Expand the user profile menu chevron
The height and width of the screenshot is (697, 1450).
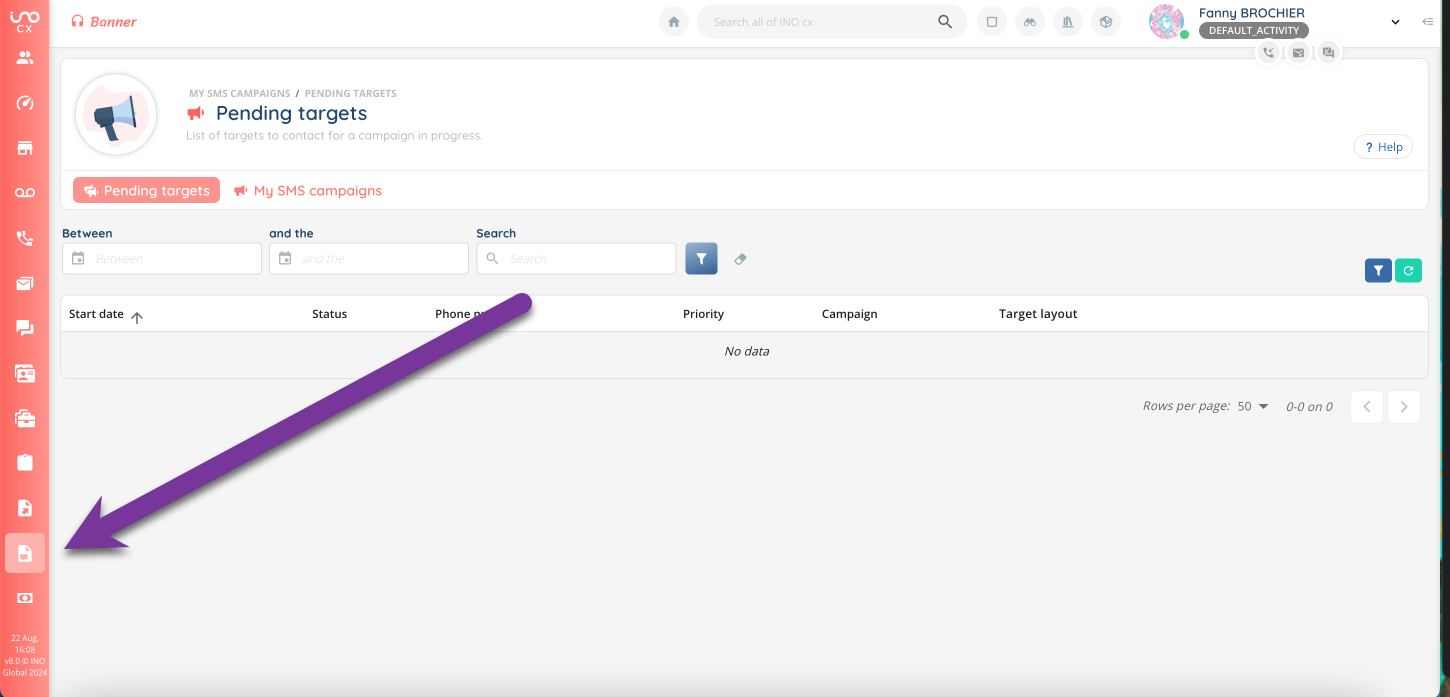tap(1395, 22)
